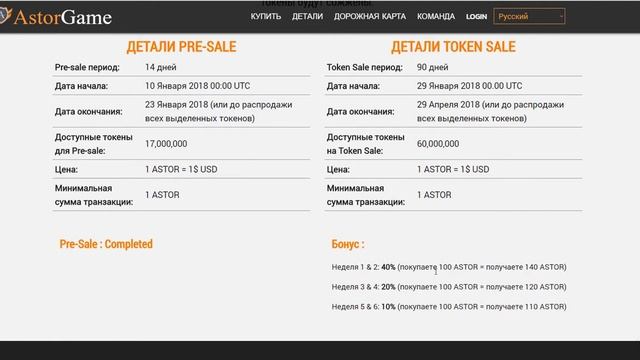Image resolution: width=640 pixels, height=360 pixels.
Task: Open the КУПИТЬ menu item
Action: click(266, 16)
